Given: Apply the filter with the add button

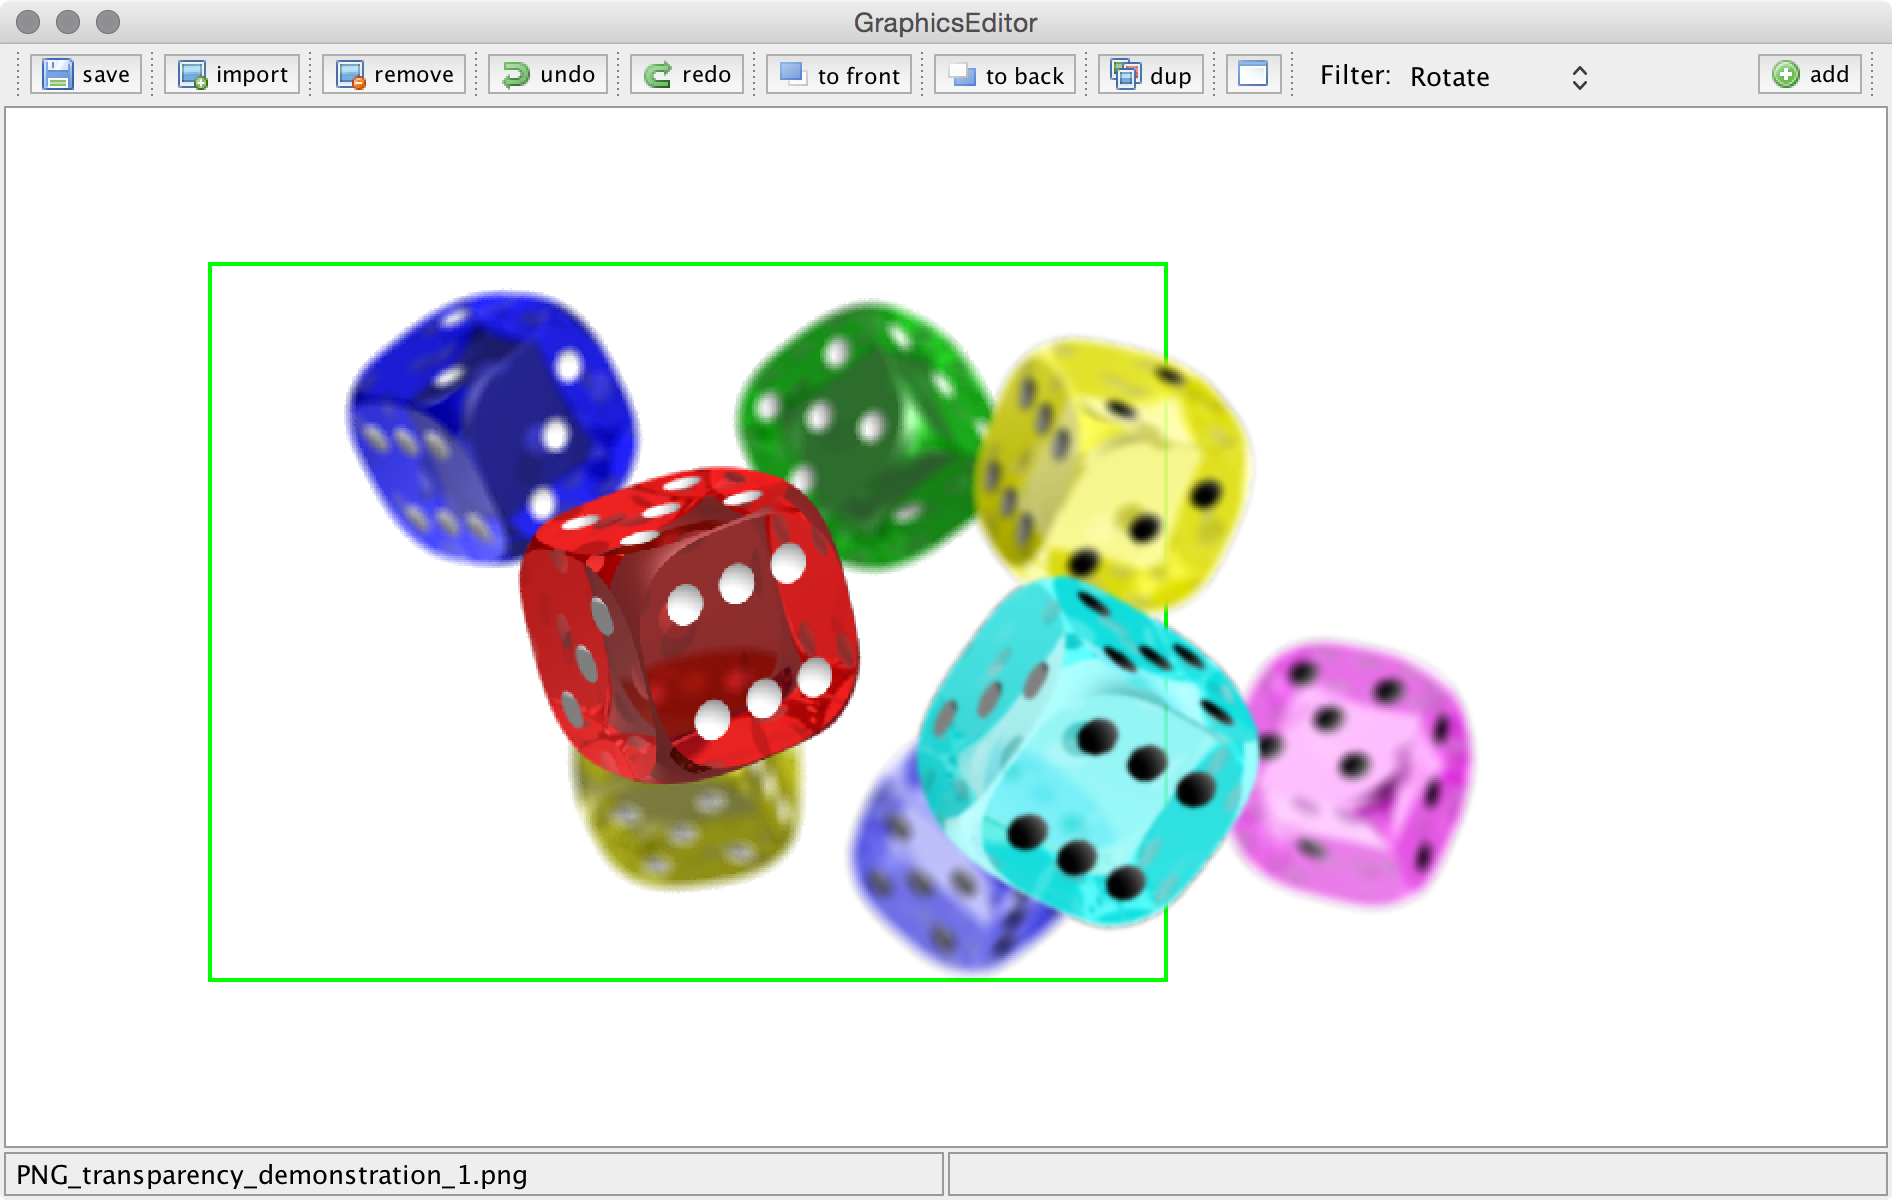Looking at the screenshot, I should coord(1810,75).
